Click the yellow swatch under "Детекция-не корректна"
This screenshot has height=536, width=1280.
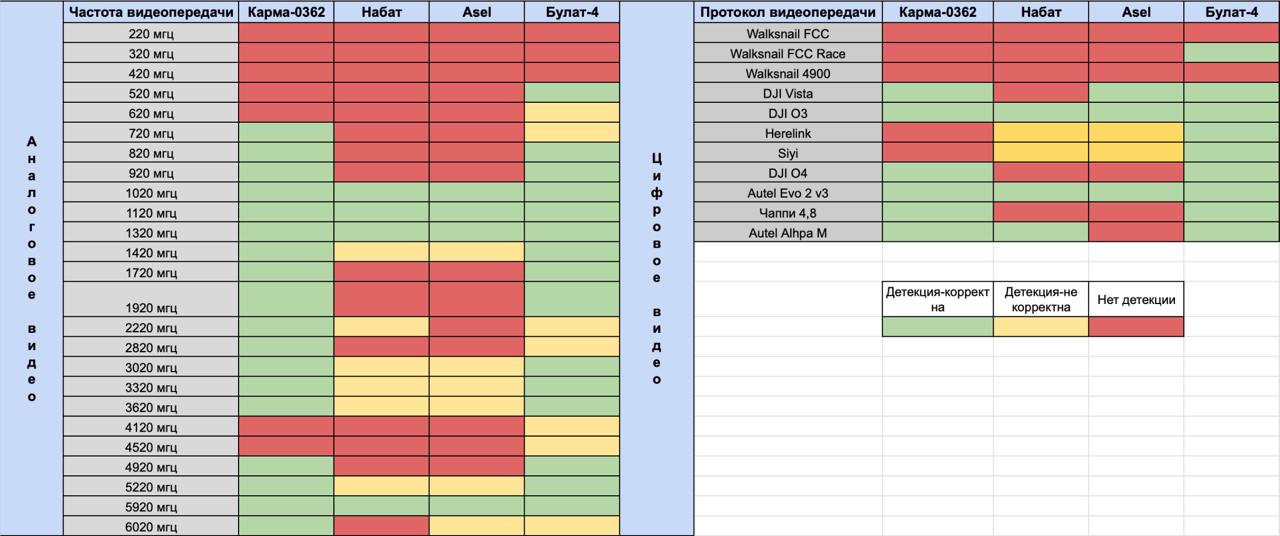pos(1040,326)
